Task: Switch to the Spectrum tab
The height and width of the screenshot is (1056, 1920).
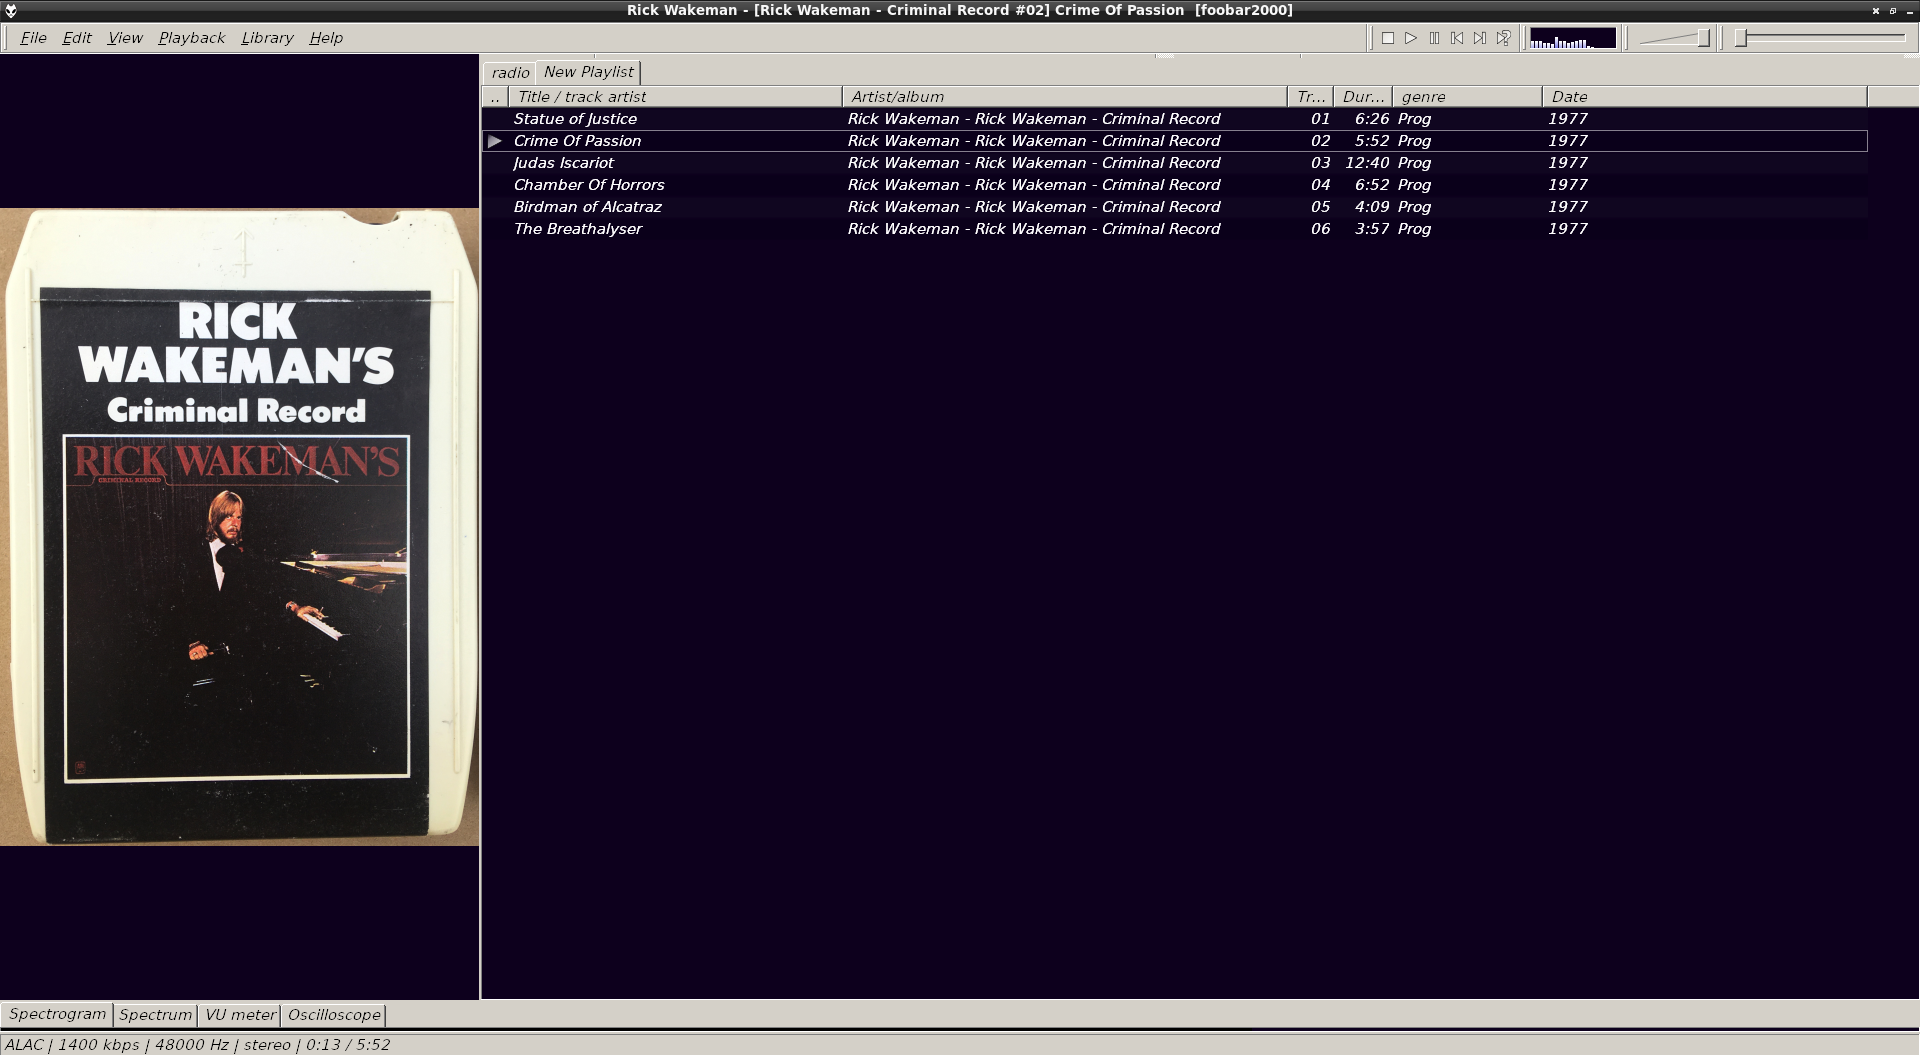Action: [x=155, y=1015]
